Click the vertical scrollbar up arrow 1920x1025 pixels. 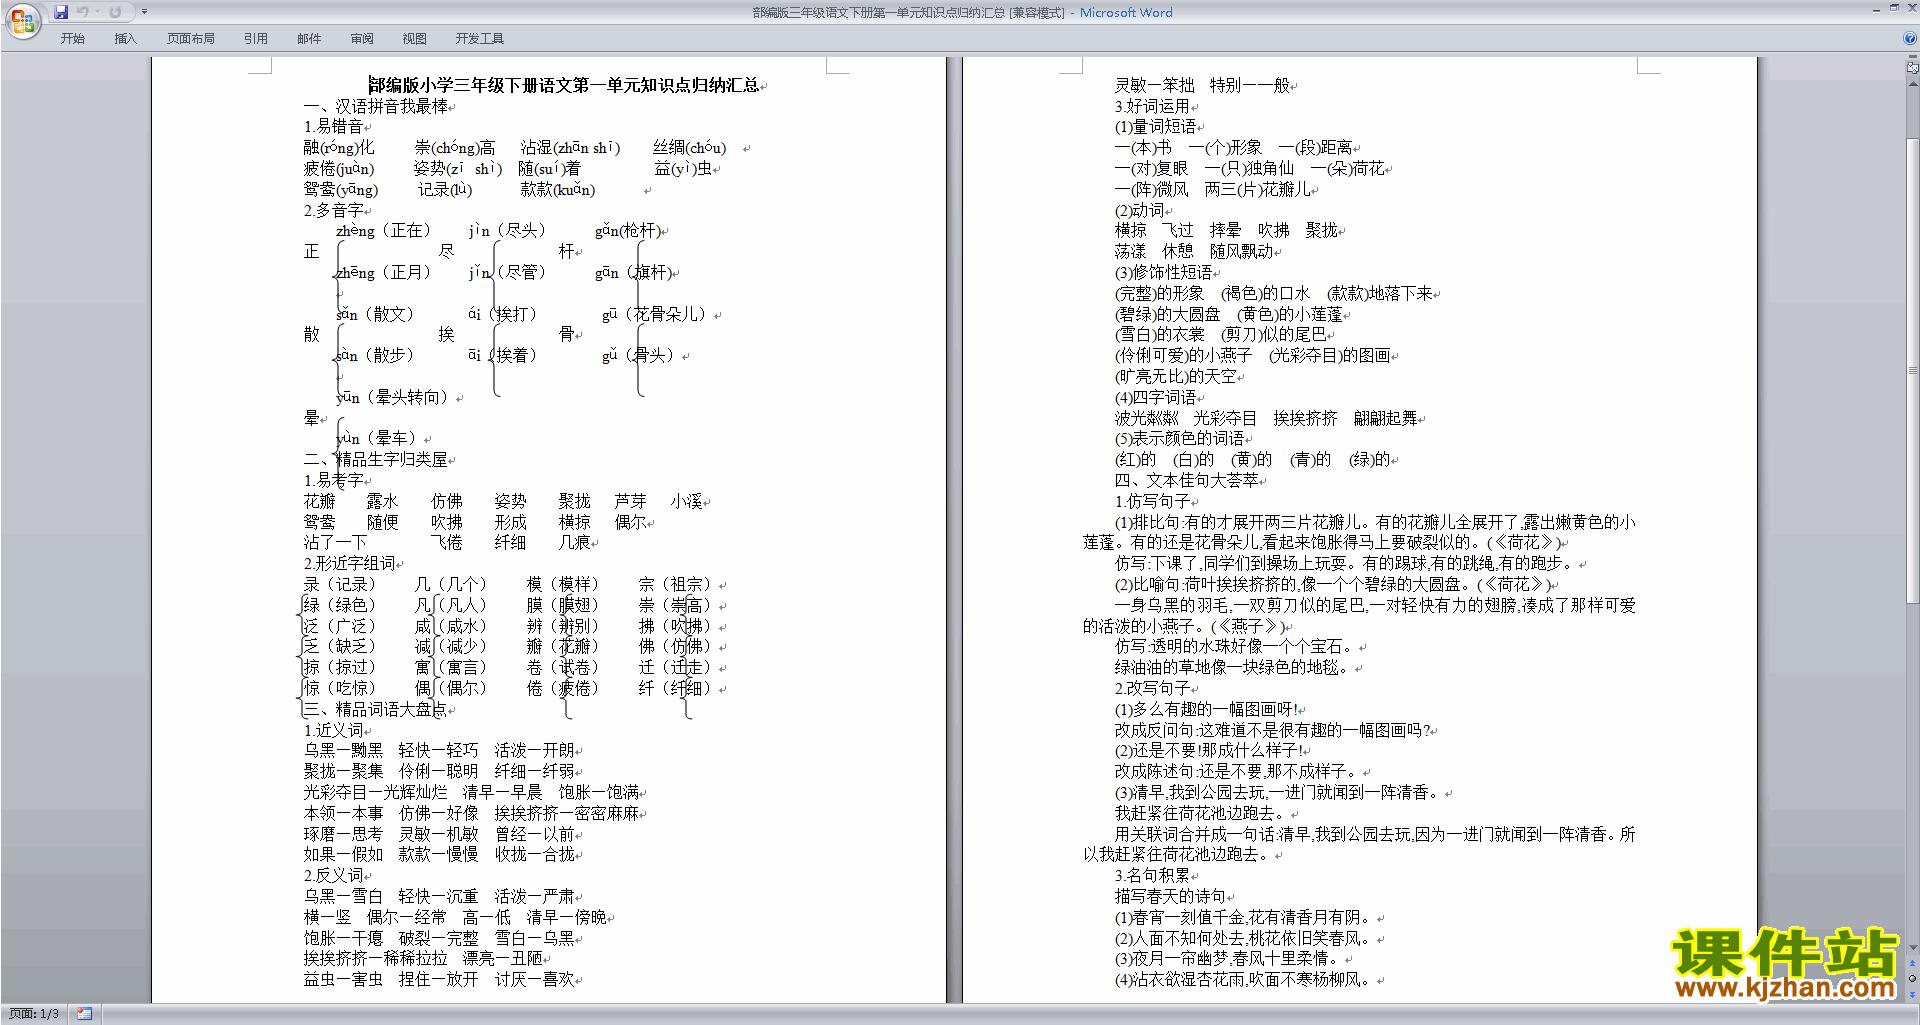[1913, 82]
